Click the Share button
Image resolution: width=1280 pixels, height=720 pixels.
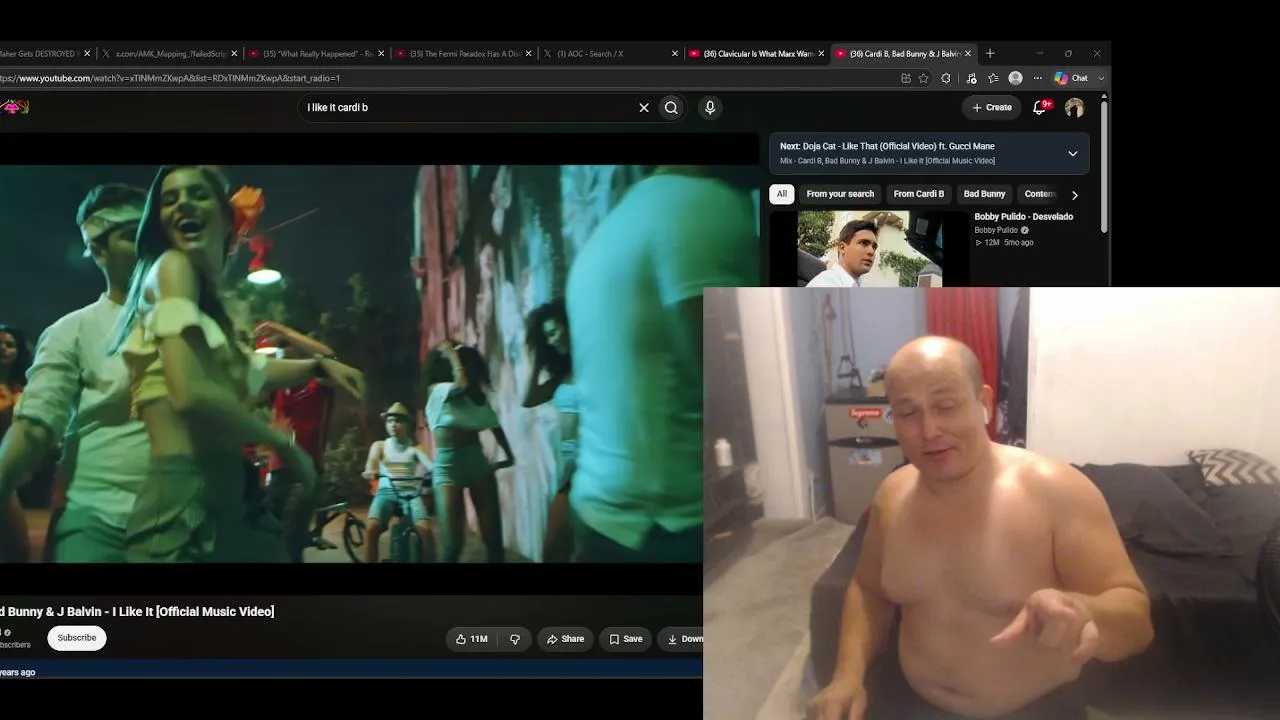tap(565, 639)
